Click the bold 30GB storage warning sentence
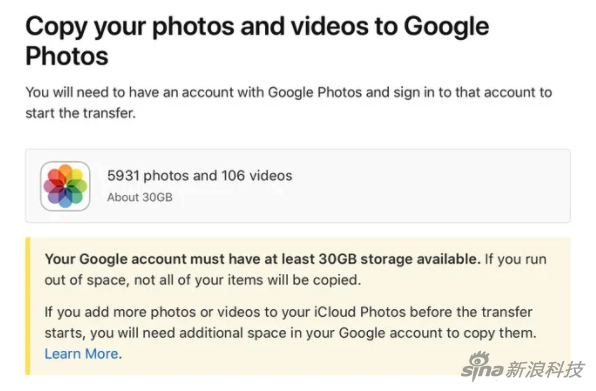 (263, 259)
